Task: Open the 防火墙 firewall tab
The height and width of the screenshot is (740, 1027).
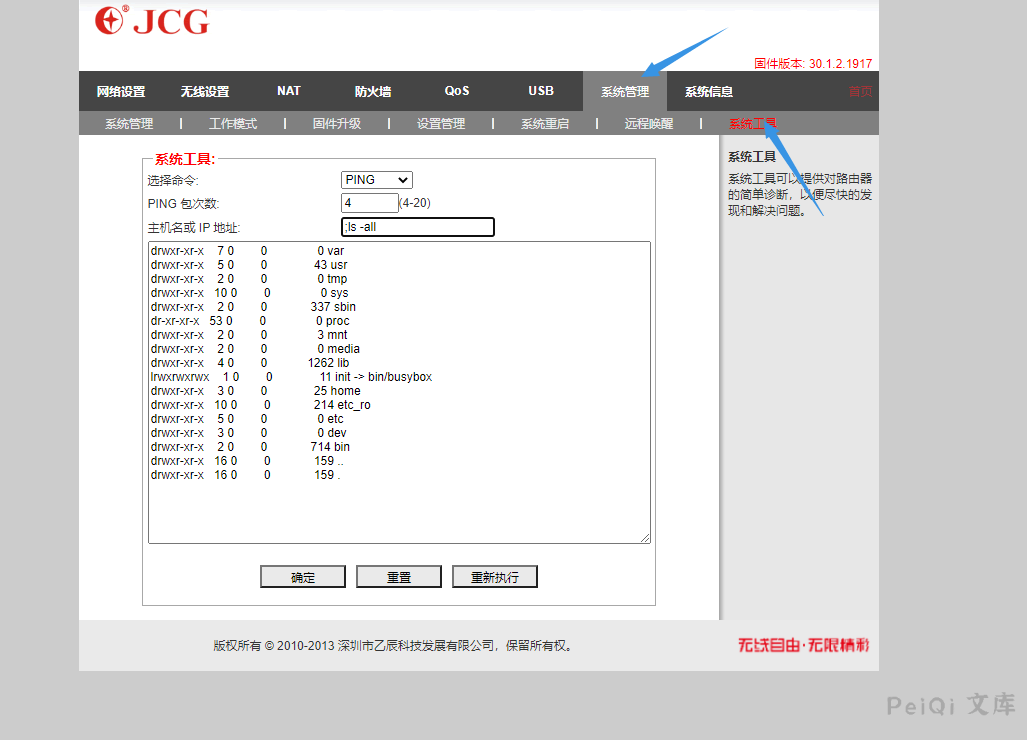Action: point(373,92)
